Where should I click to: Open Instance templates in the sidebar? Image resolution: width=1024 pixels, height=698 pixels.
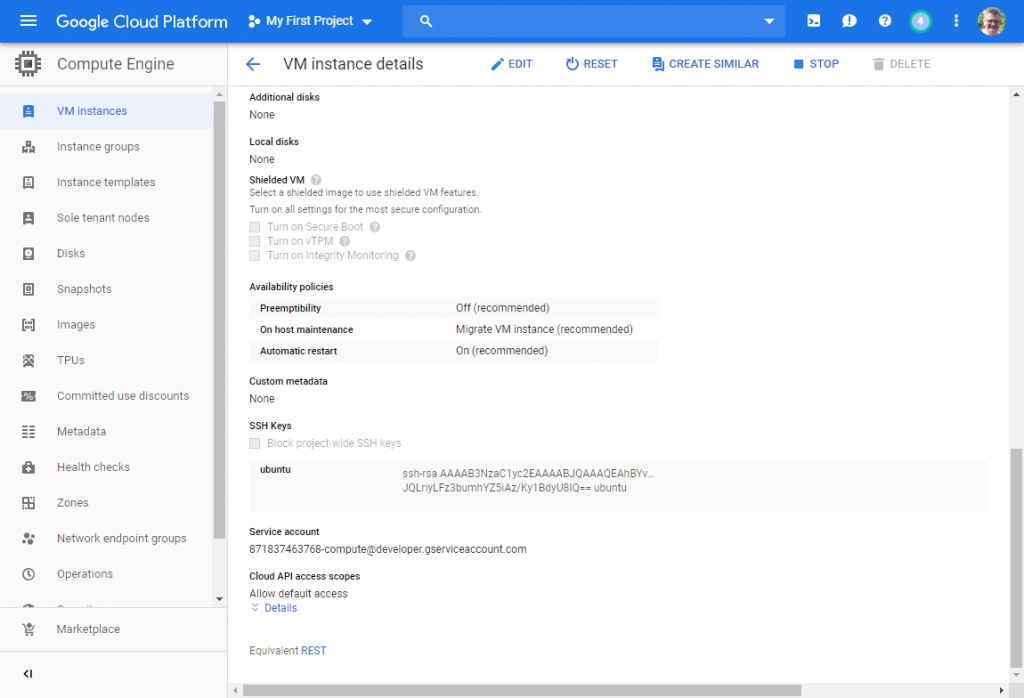pyautogui.click(x=106, y=182)
